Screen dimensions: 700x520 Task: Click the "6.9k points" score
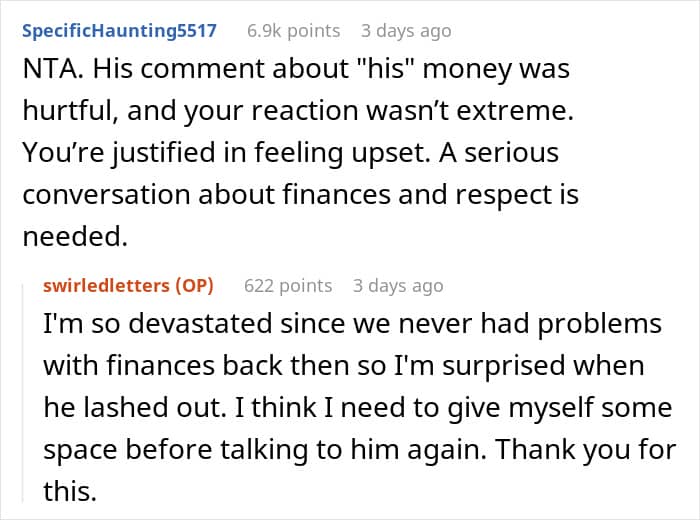(293, 31)
